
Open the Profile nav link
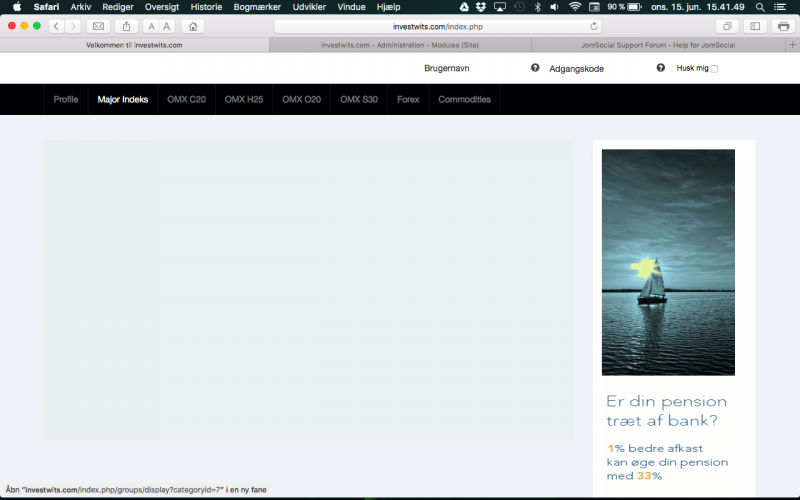(66, 99)
